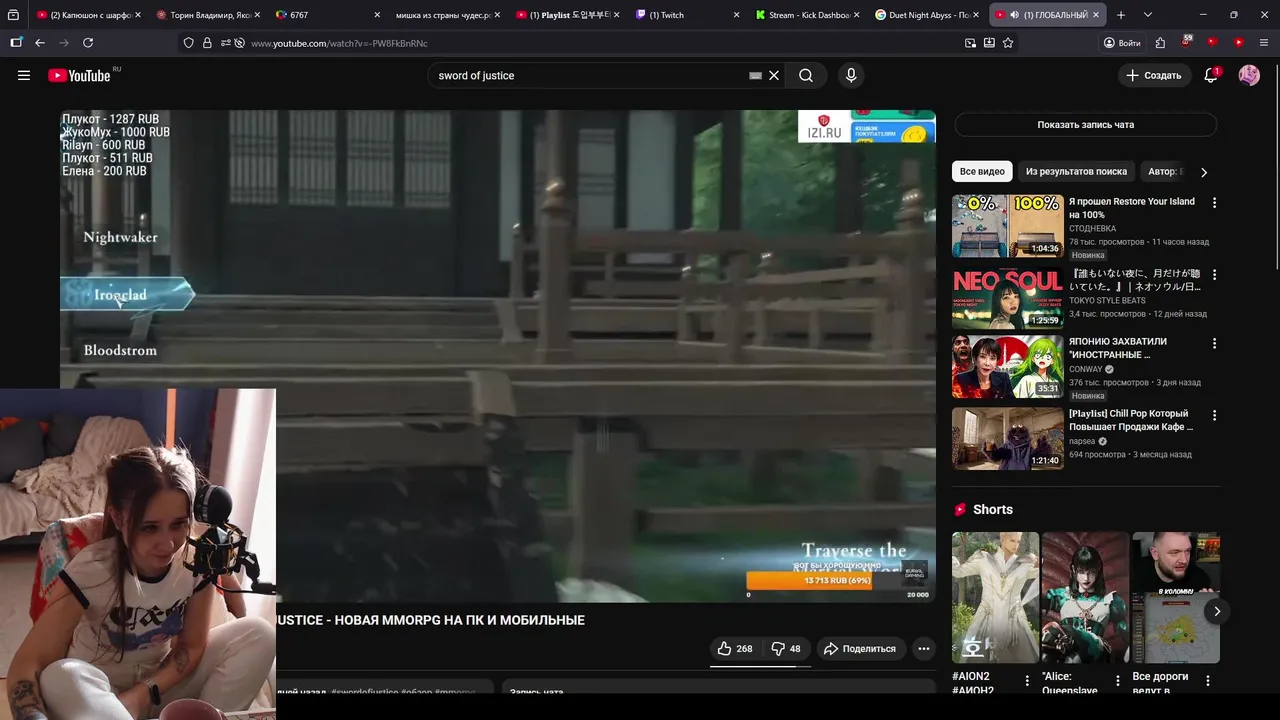The width and height of the screenshot is (1280, 720).
Task: Click the orange donation goal progress bar
Action: click(x=837, y=580)
